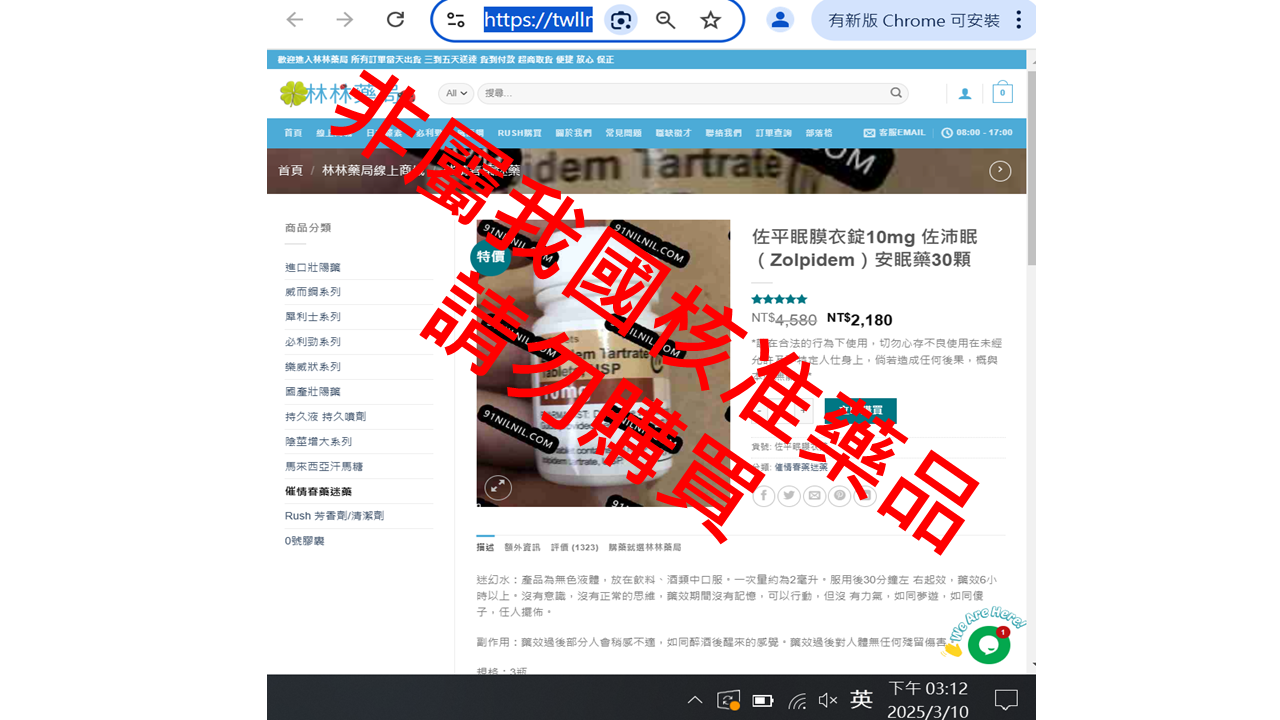This screenshot has width=1280, height=720.
Task: Go back with the browser Back arrow
Action: (294, 20)
